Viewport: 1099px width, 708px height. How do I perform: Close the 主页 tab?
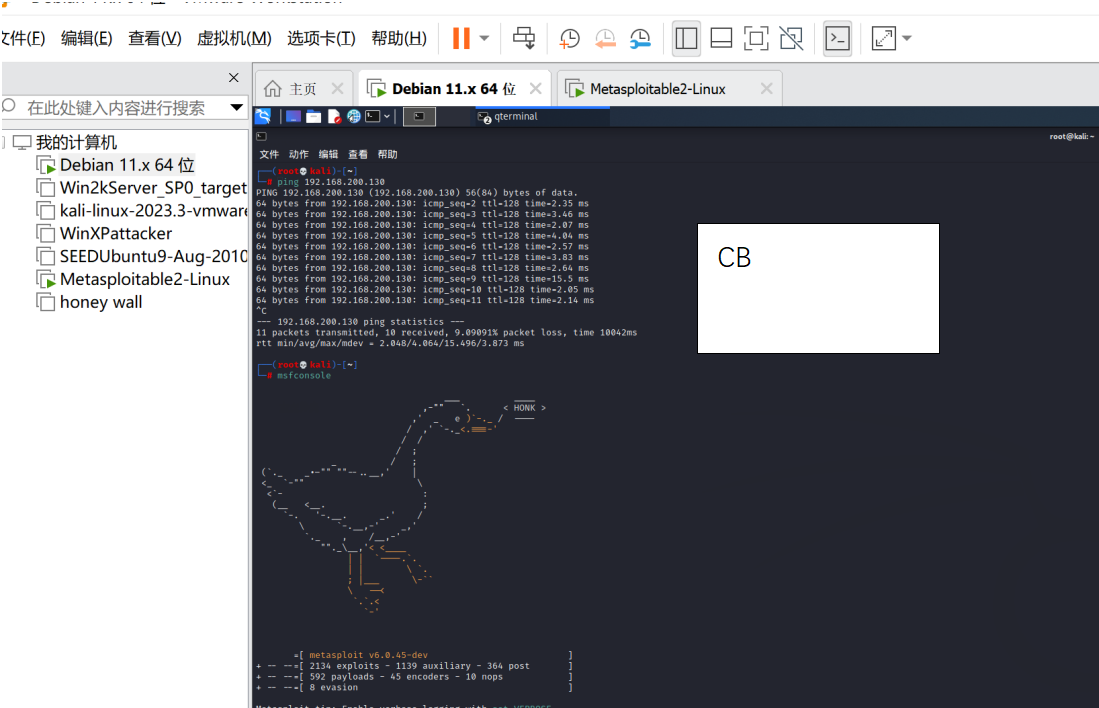click(x=337, y=88)
